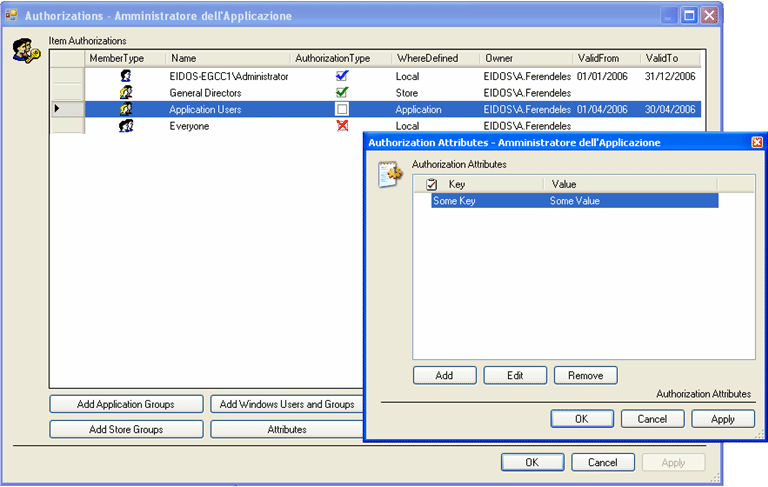Click Owner cell in General Directors row
Viewport: 768px width, 487px height.
[527, 93]
